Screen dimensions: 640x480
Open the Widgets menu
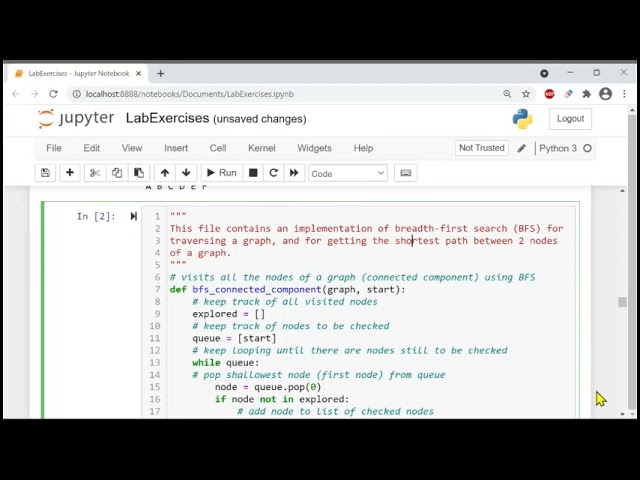tap(314, 148)
